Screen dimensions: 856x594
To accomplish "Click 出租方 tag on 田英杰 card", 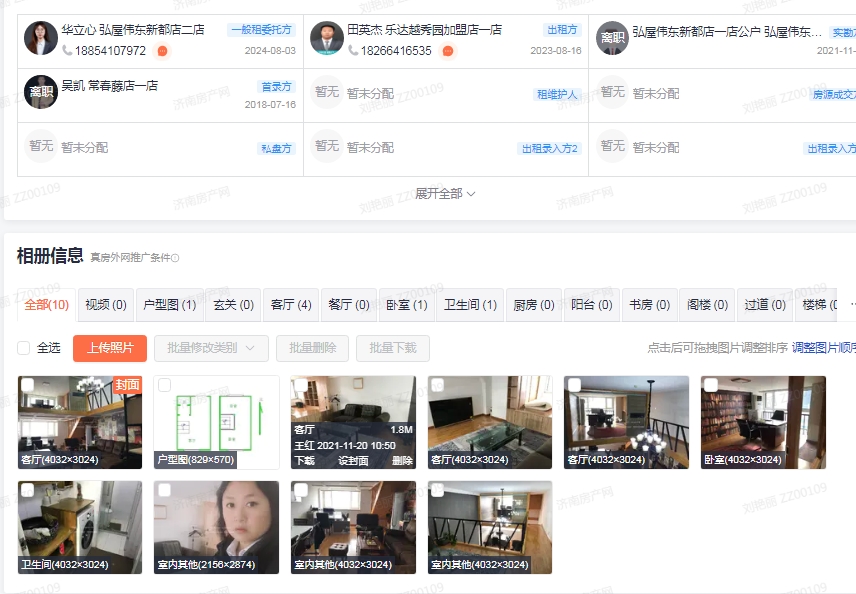I will click(x=562, y=29).
